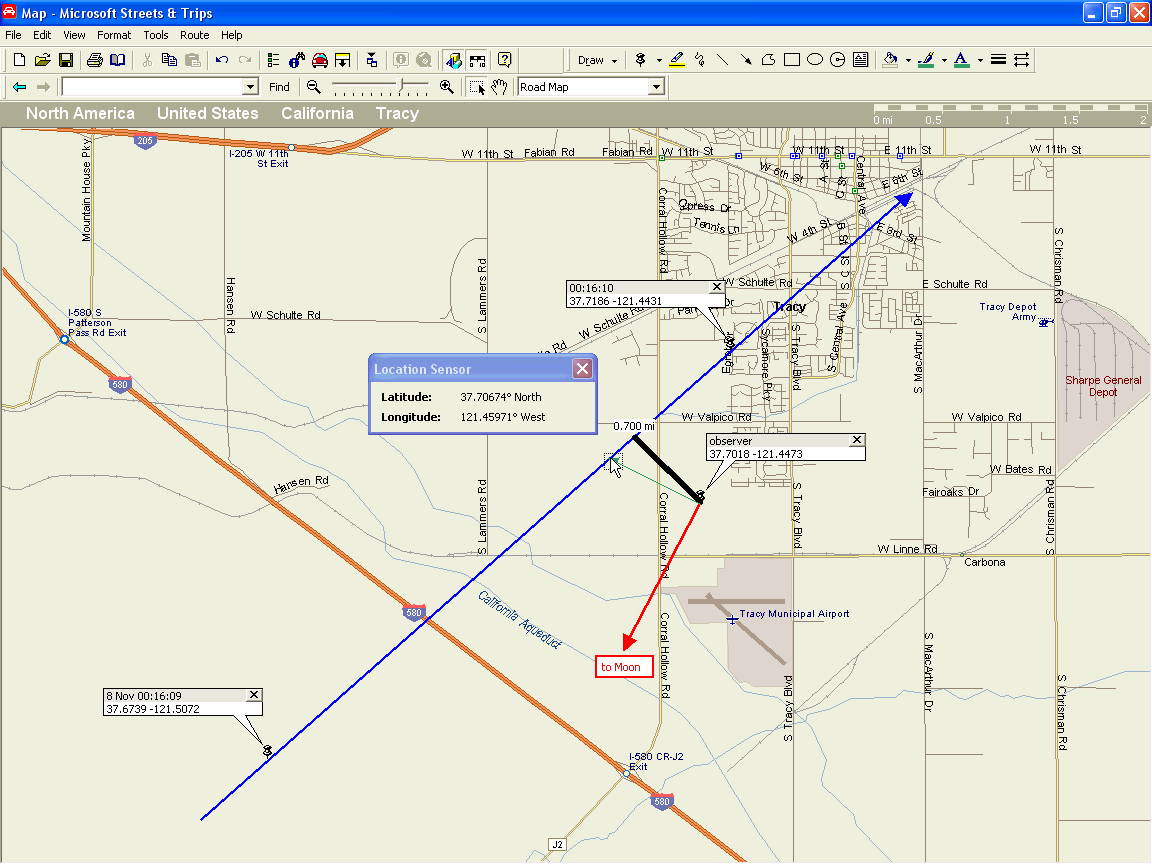Screen dimensions: 1152x864
Task: Choose the Oval shape tool
Action: tap(815, 60)
